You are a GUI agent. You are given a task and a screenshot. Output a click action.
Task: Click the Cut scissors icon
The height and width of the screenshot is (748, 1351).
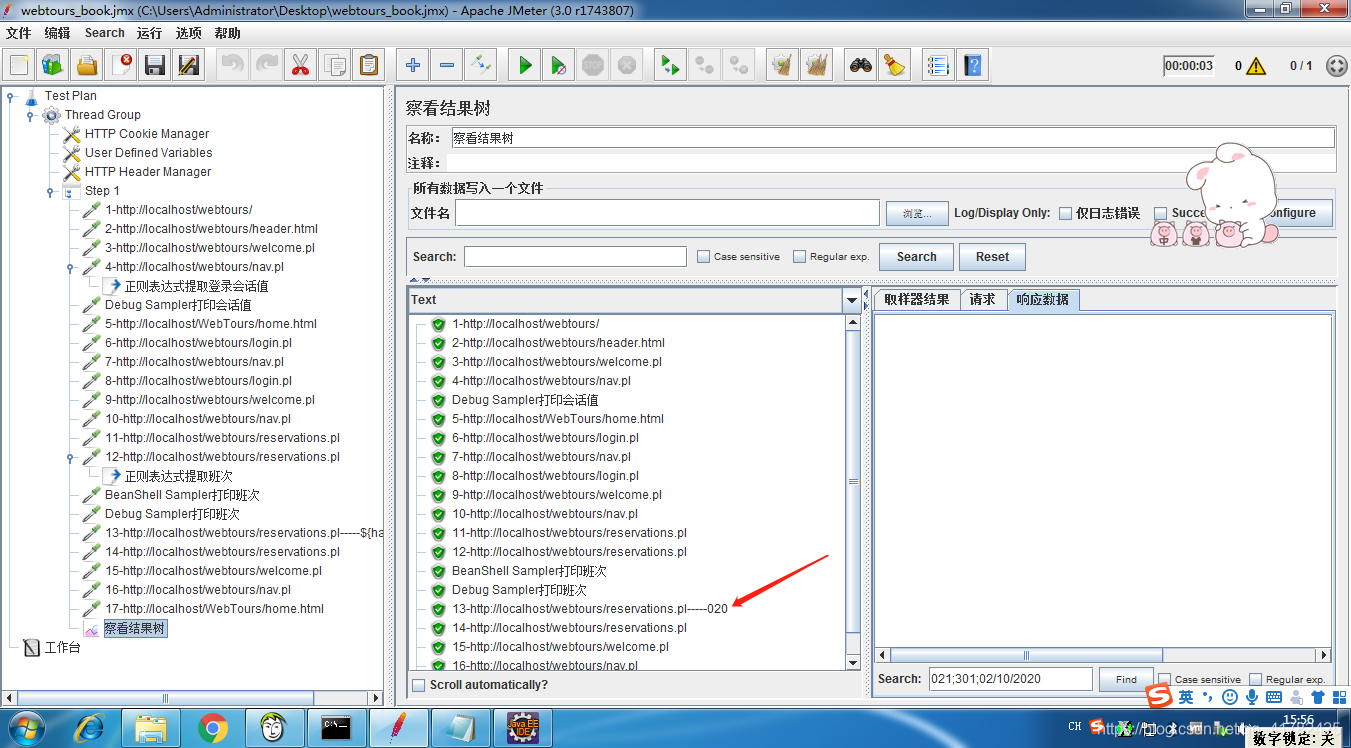click(300, 66)
